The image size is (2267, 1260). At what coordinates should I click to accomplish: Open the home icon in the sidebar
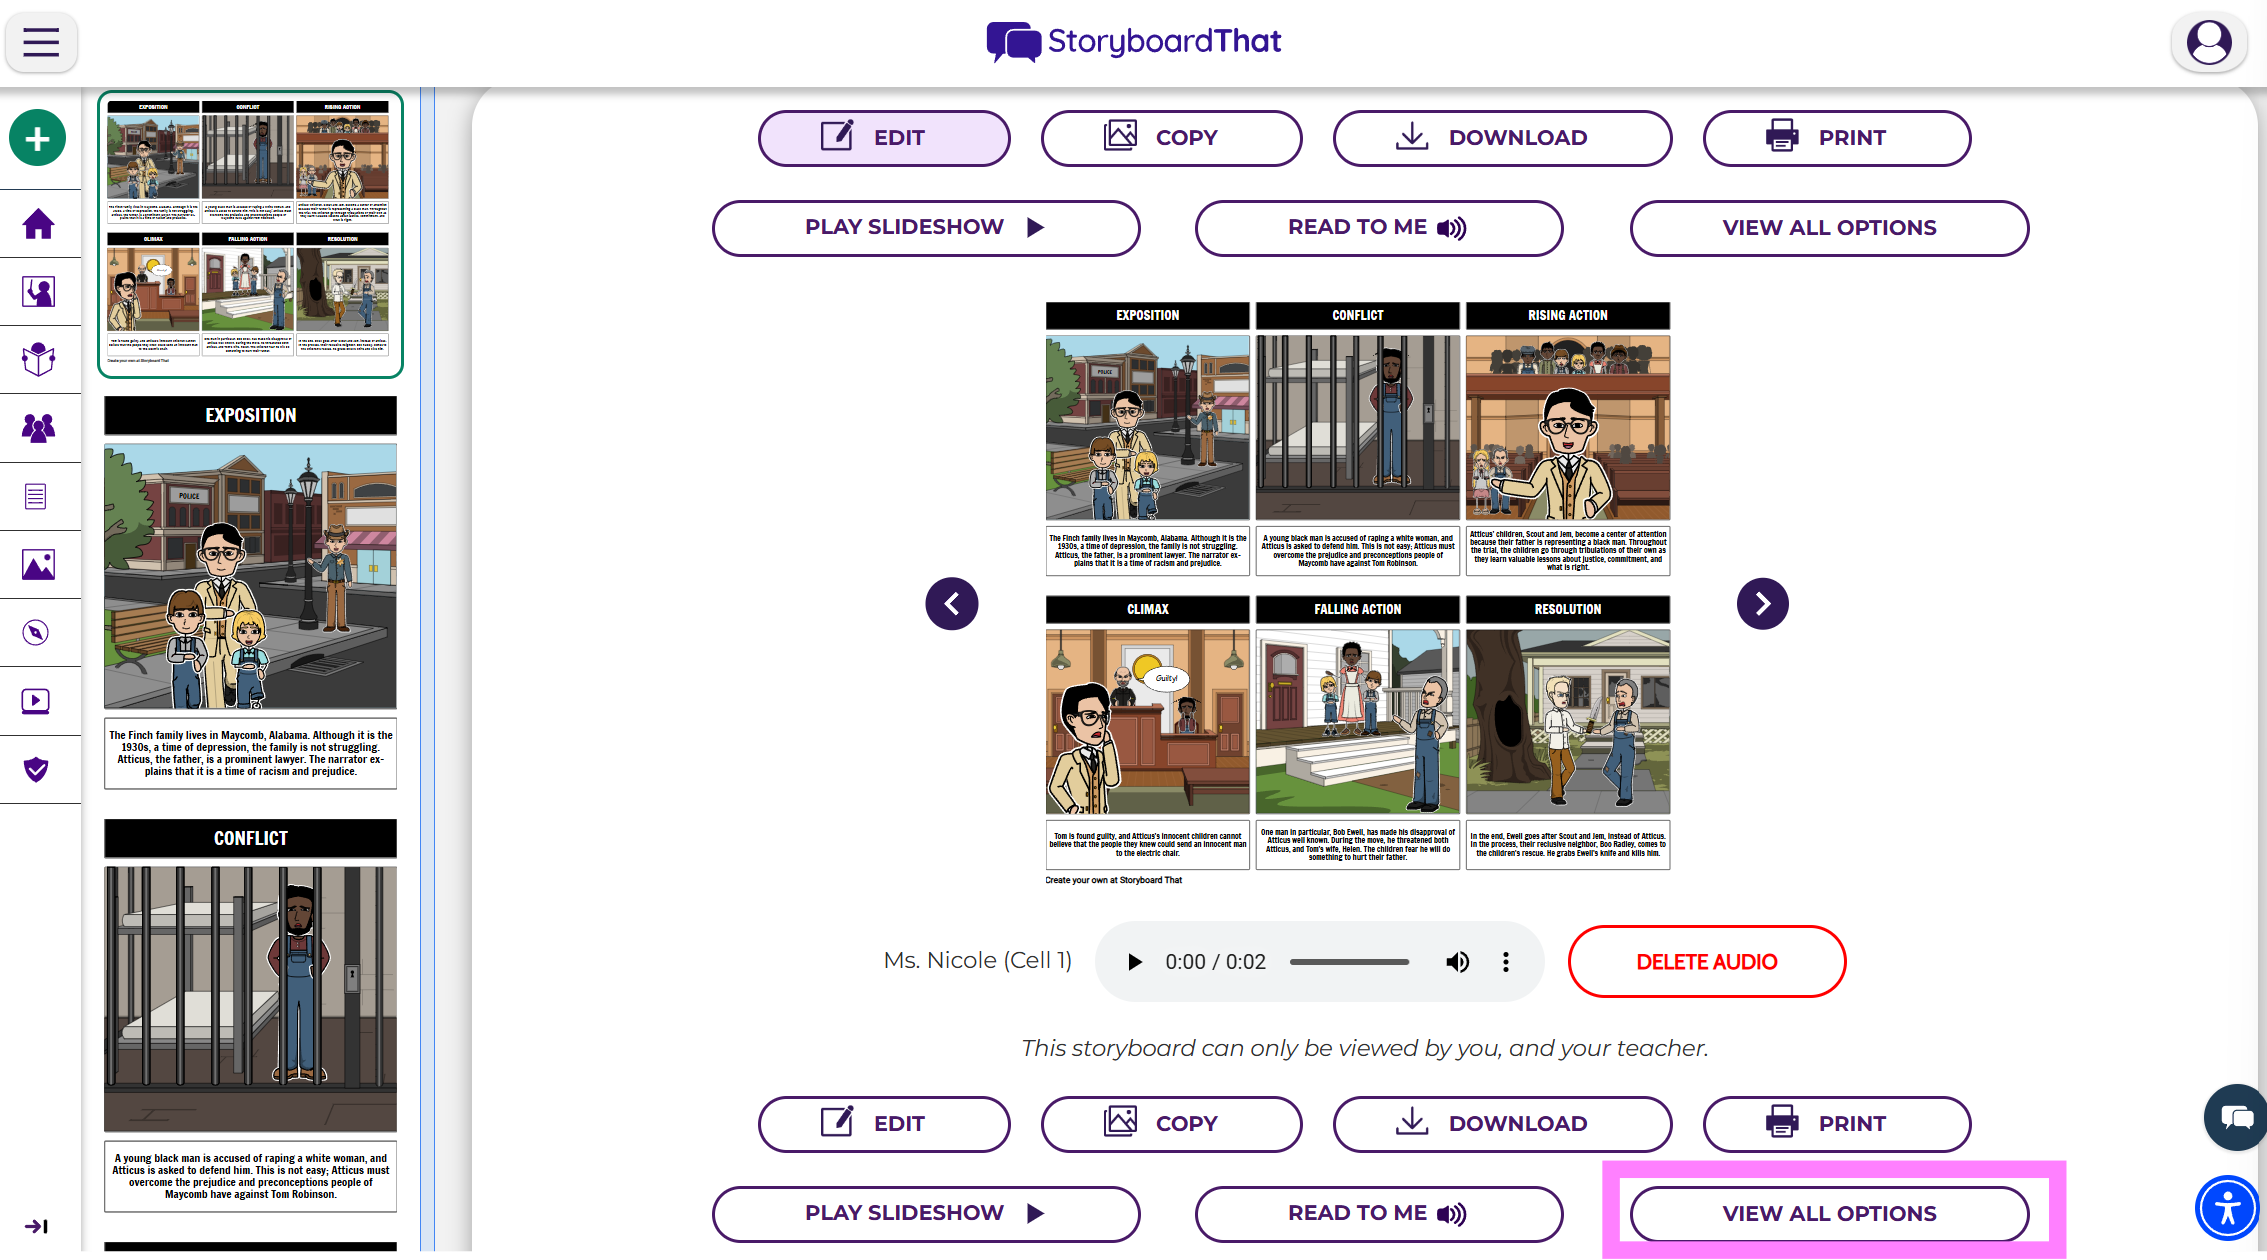[38, 224]
